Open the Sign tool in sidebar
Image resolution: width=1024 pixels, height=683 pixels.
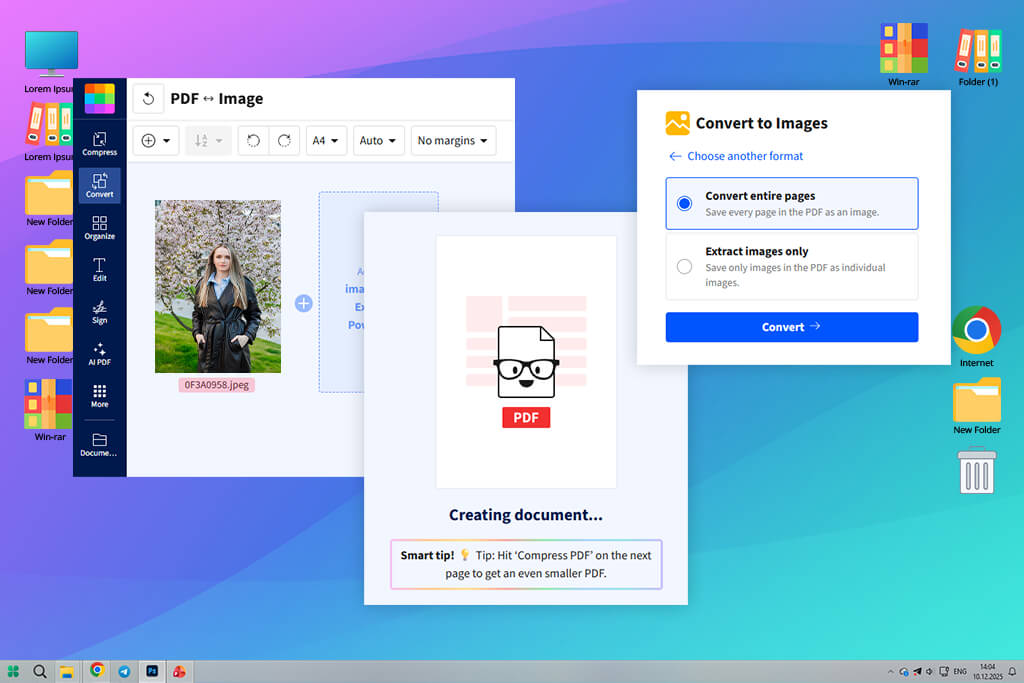click(99, 312)
